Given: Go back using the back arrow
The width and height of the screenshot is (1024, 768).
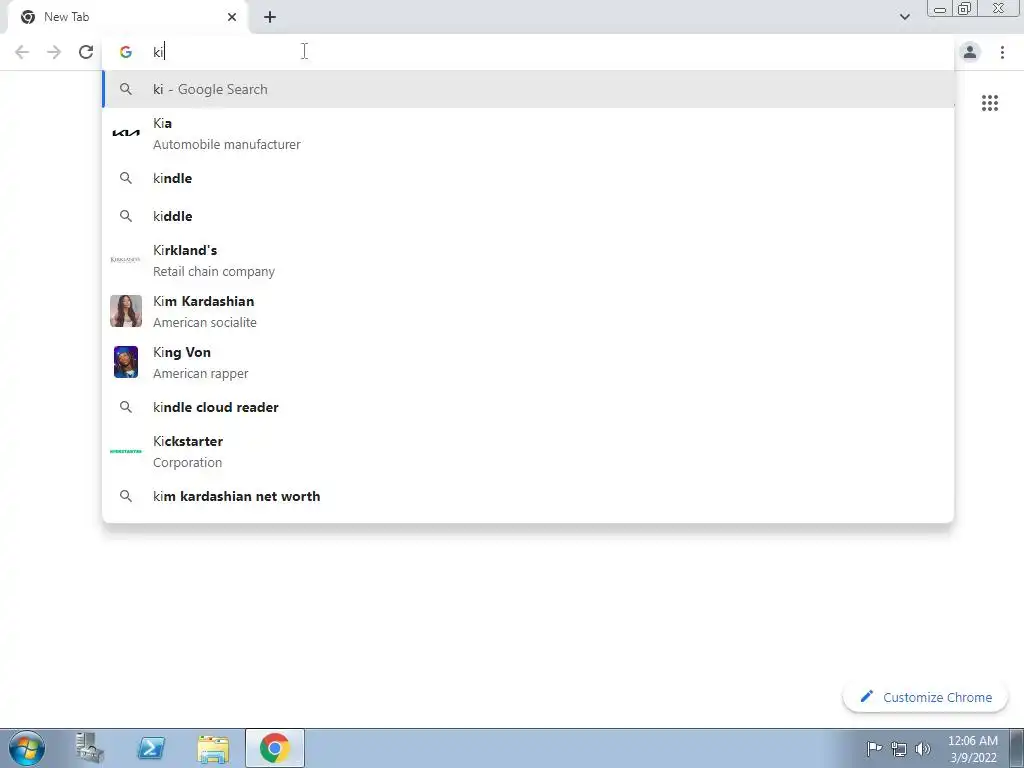Looking at the screenshot, I should pyautogui.click(x=22, y=52).
